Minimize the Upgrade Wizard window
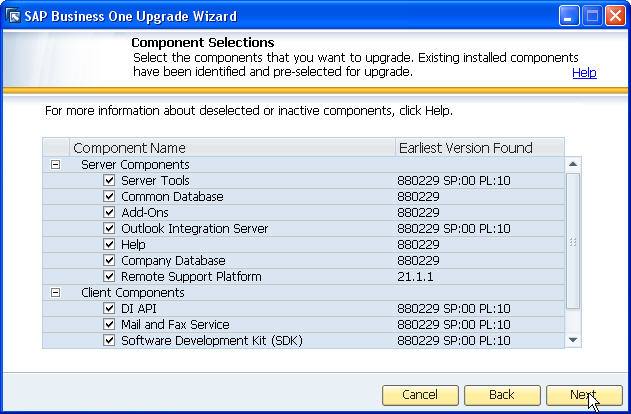631x414 pixels. (569, 16)
